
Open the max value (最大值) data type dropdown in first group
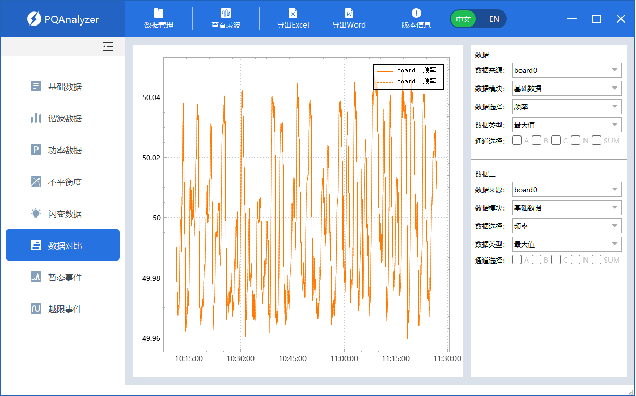tap(567, 125)
